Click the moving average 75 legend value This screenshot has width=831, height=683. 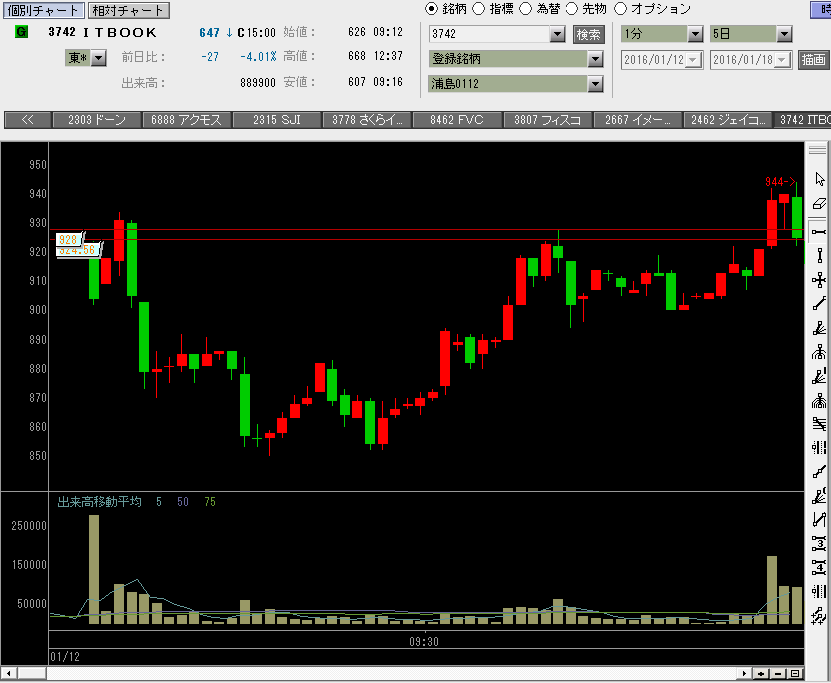click(x=210, y=502)
